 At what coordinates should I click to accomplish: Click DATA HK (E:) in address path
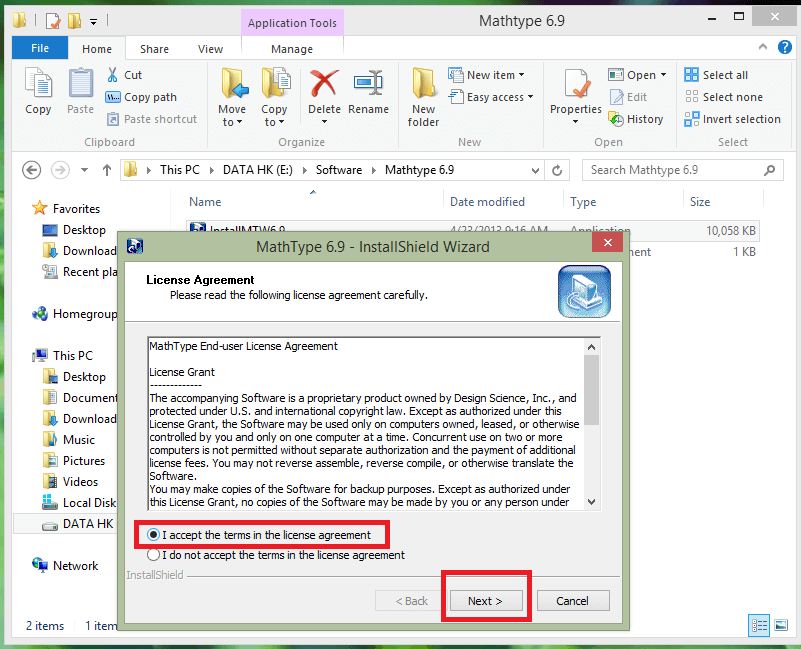click(x=257, y=170)
